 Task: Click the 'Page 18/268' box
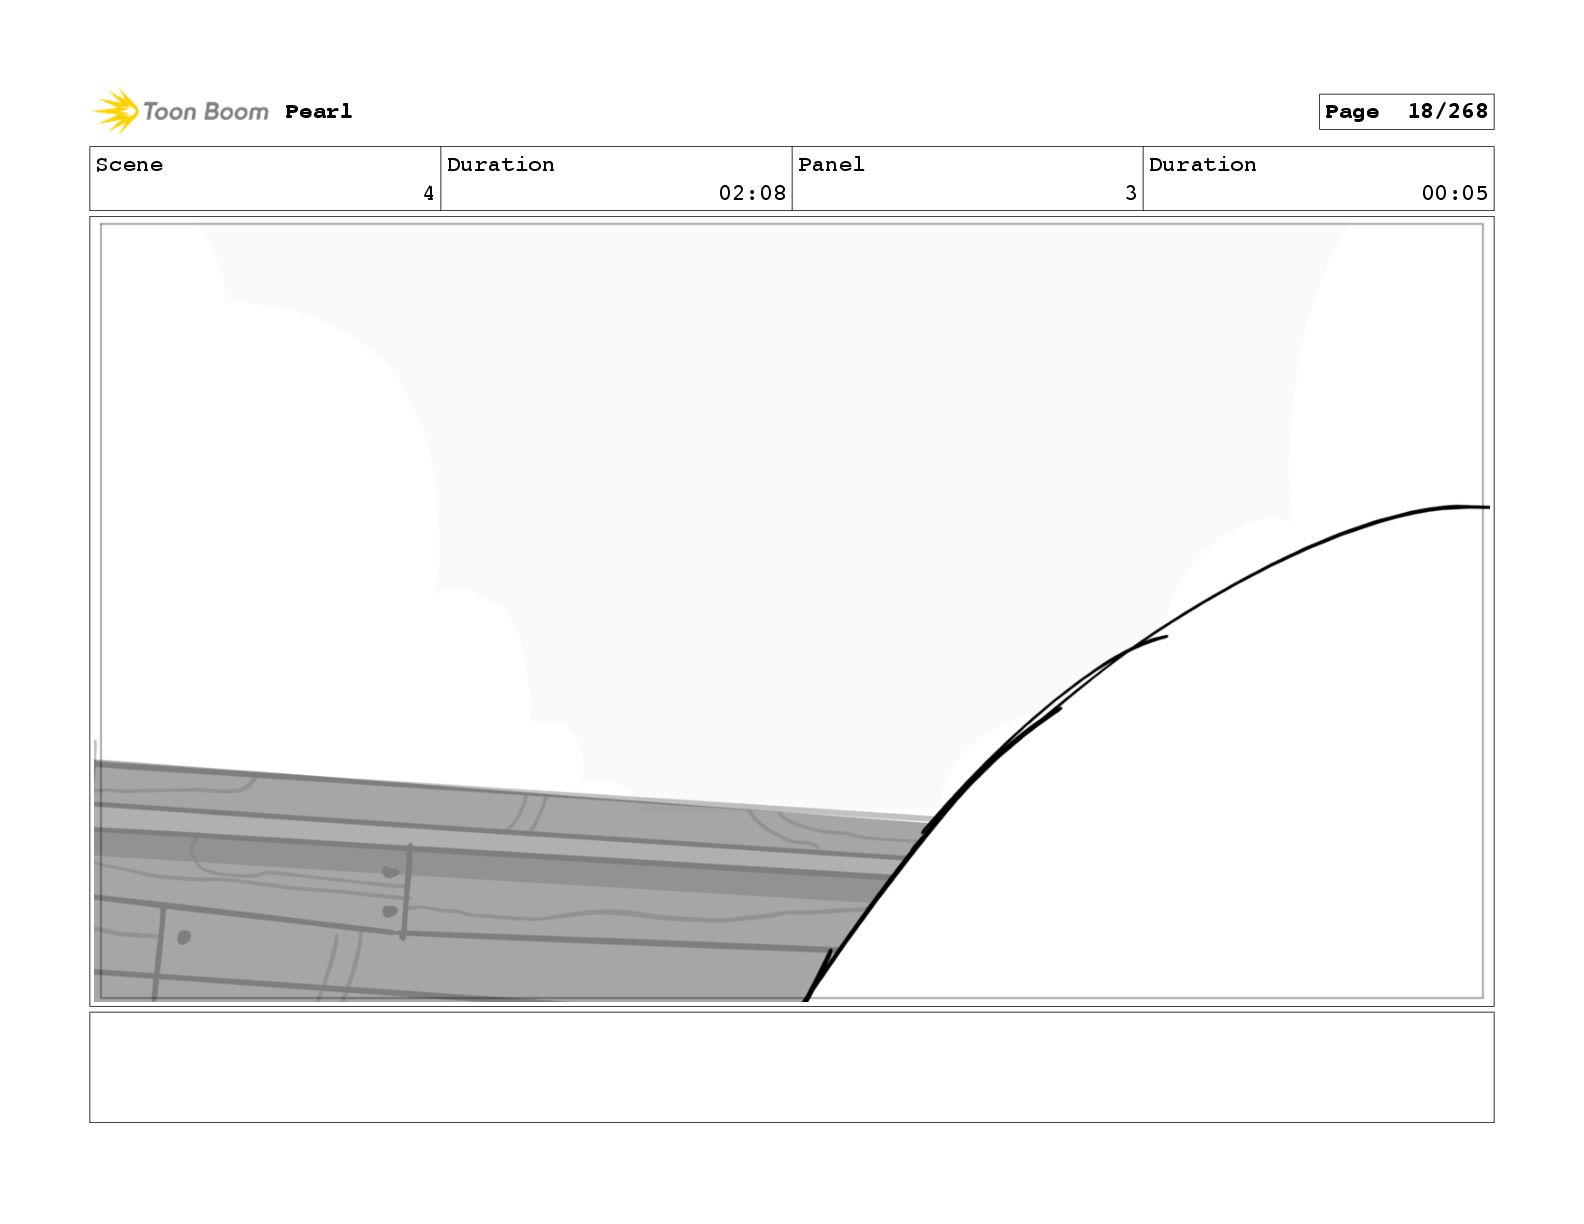(1406, 111)
